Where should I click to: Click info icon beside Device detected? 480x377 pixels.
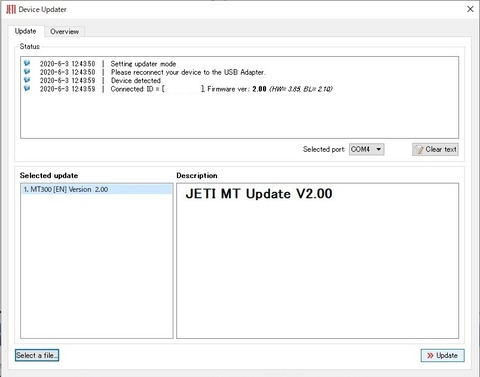[x=27, y=80]
